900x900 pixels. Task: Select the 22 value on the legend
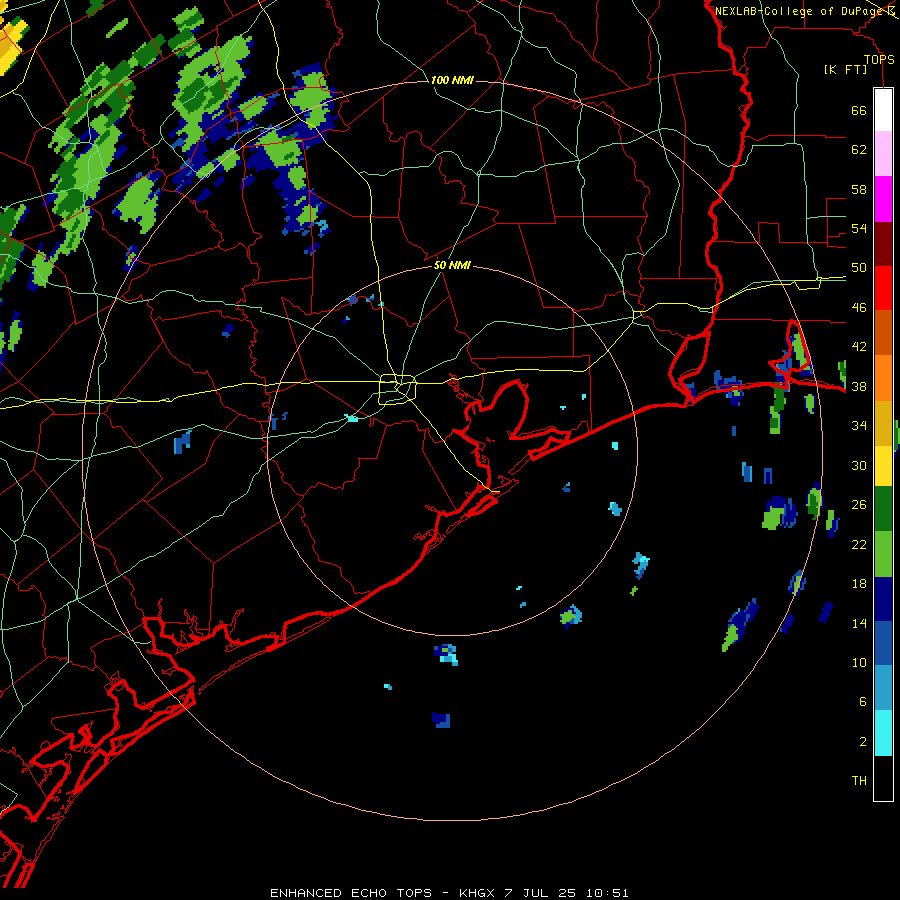859,544
